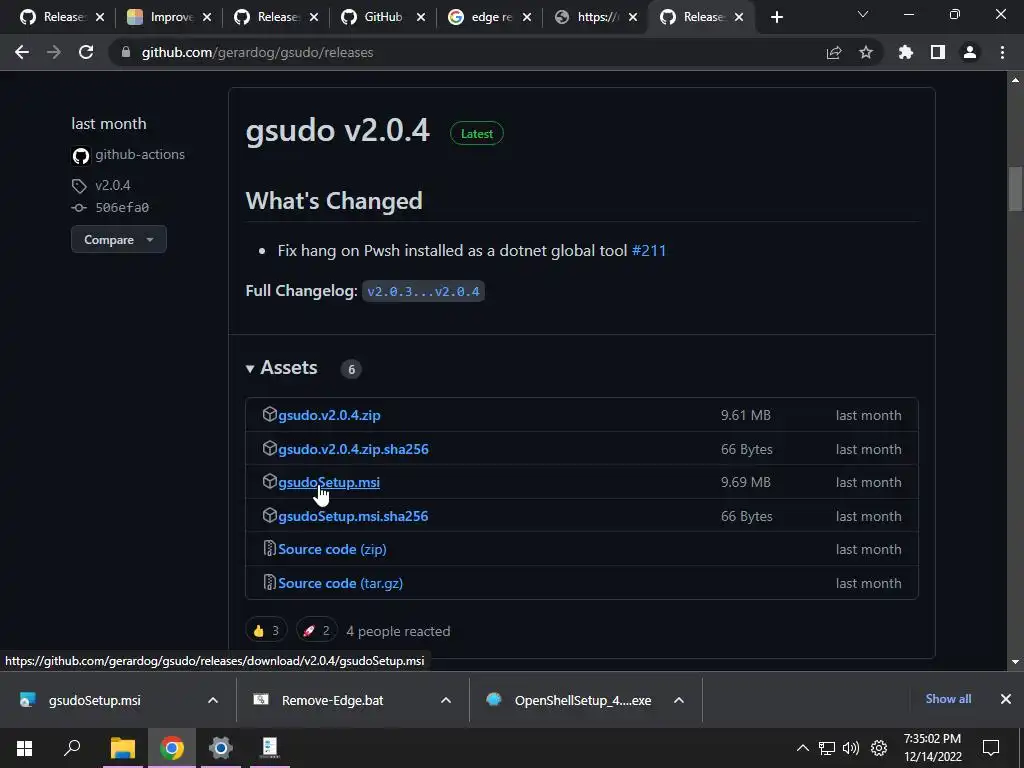The height and width of the screenshot is (768, 1024).
Task: Switch to the GitHub tab
Action: (374, 17)
